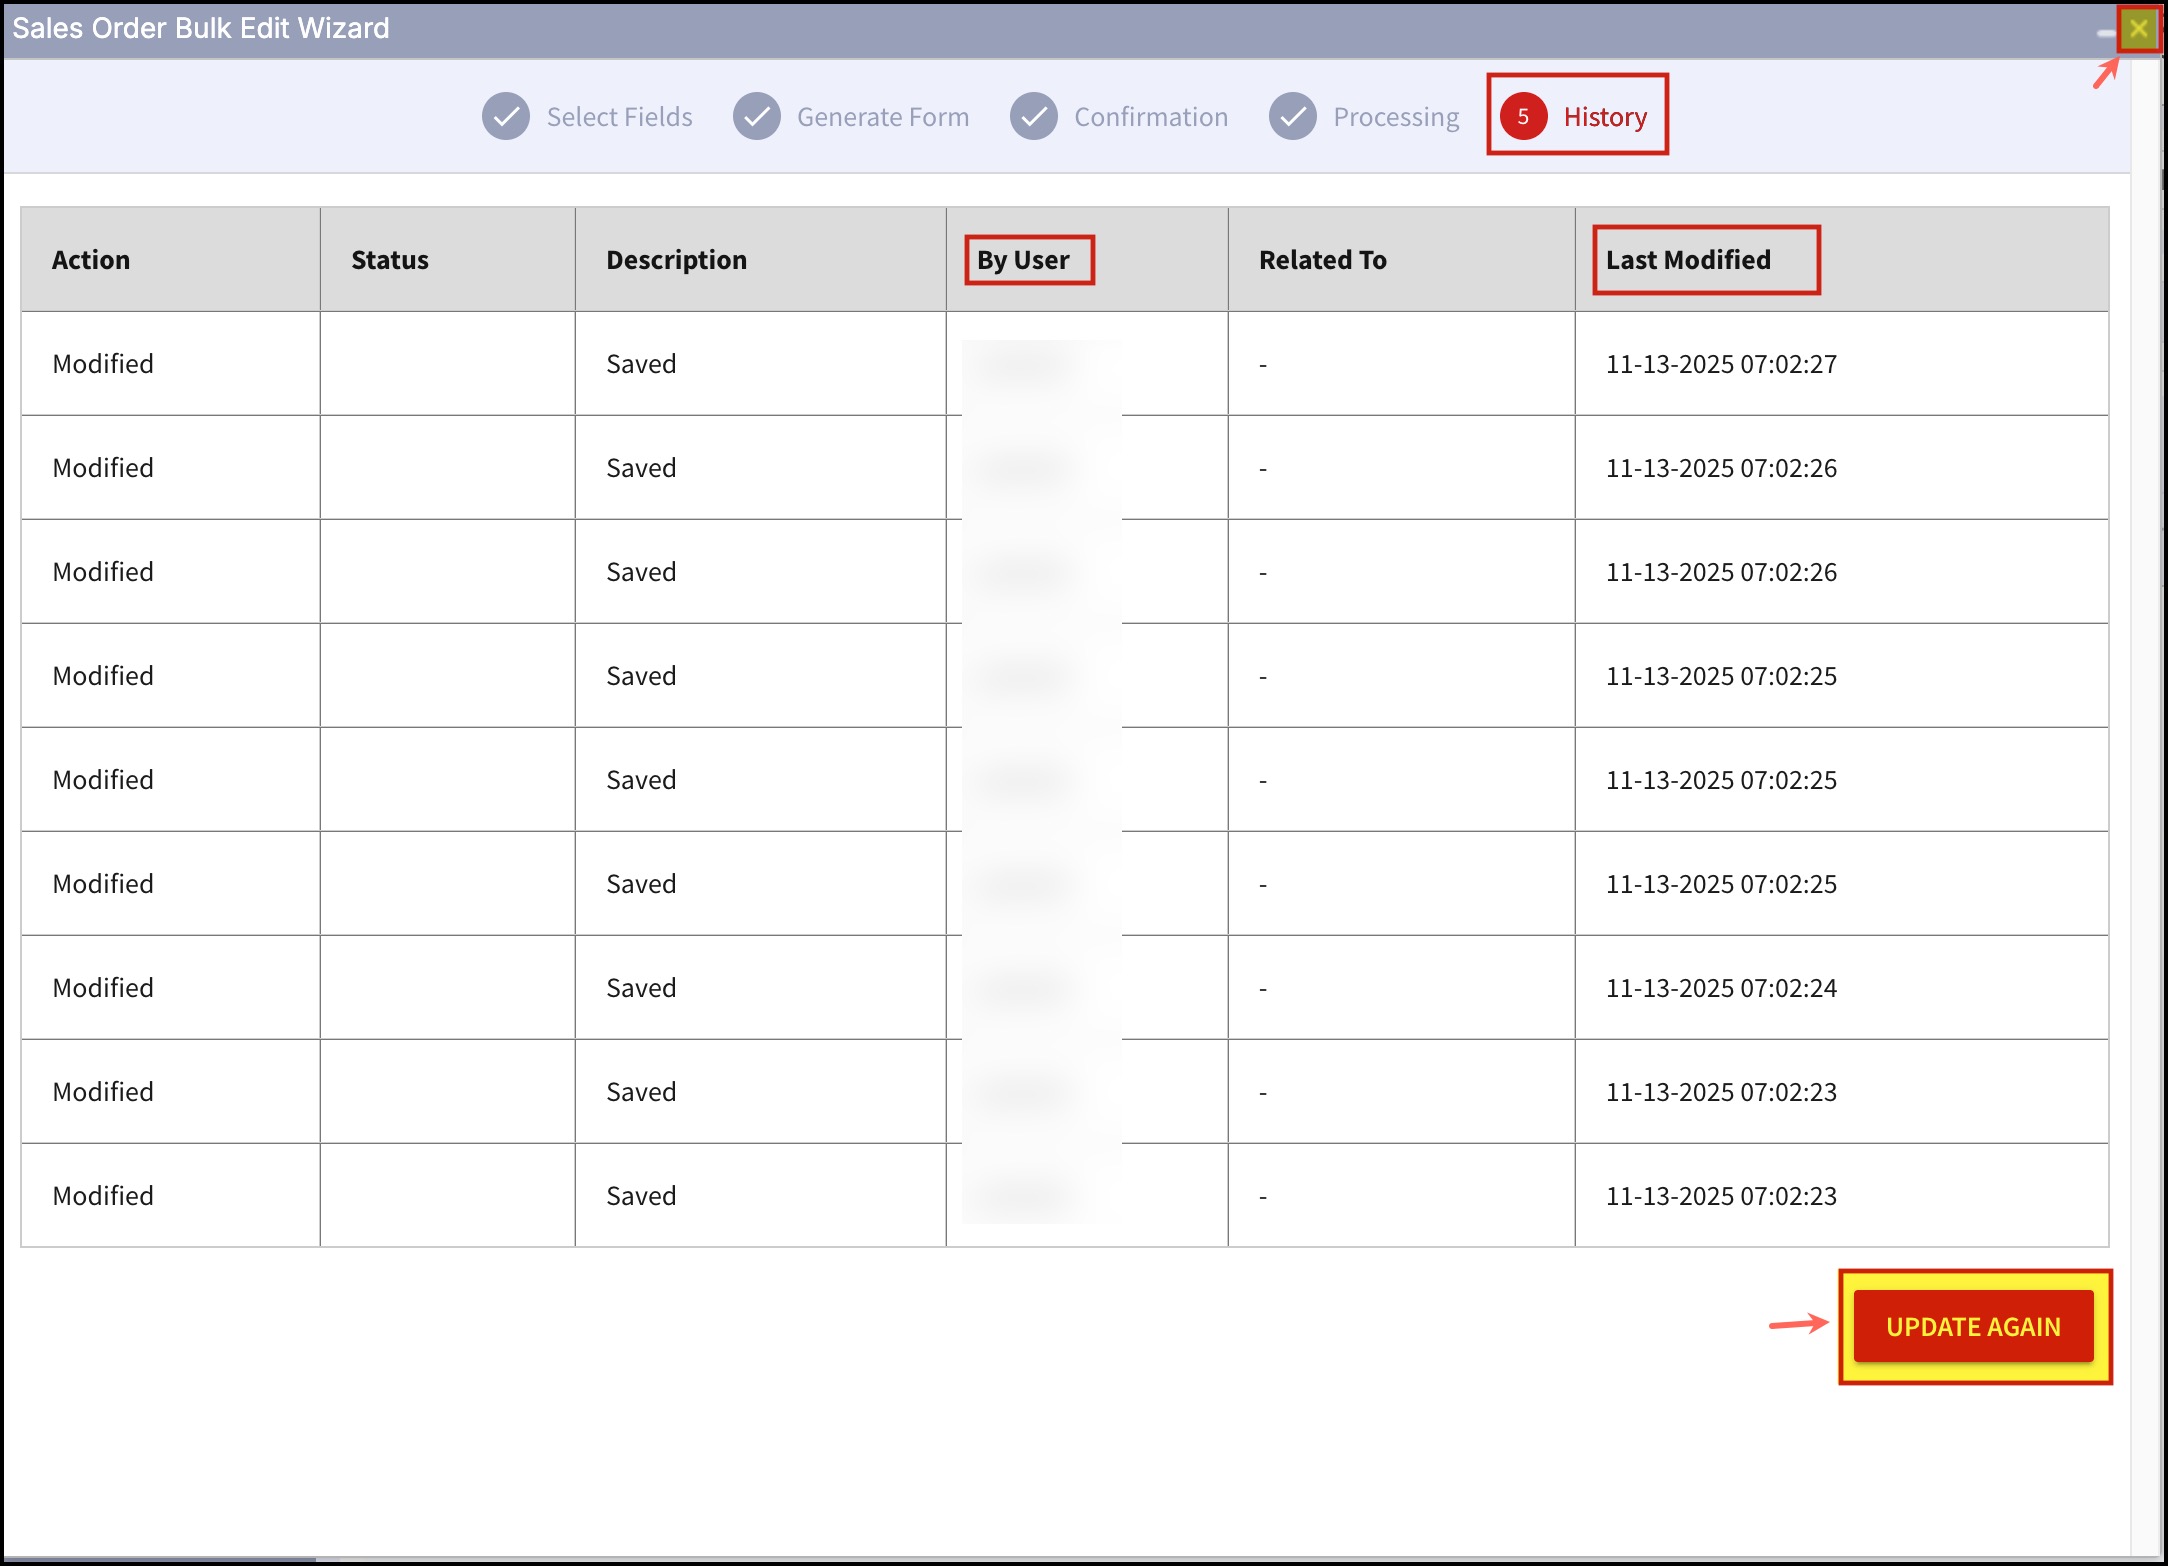Click the horizontal scrollbar at bottom
The image size is (2168, 1566).
pos(160,1559)
